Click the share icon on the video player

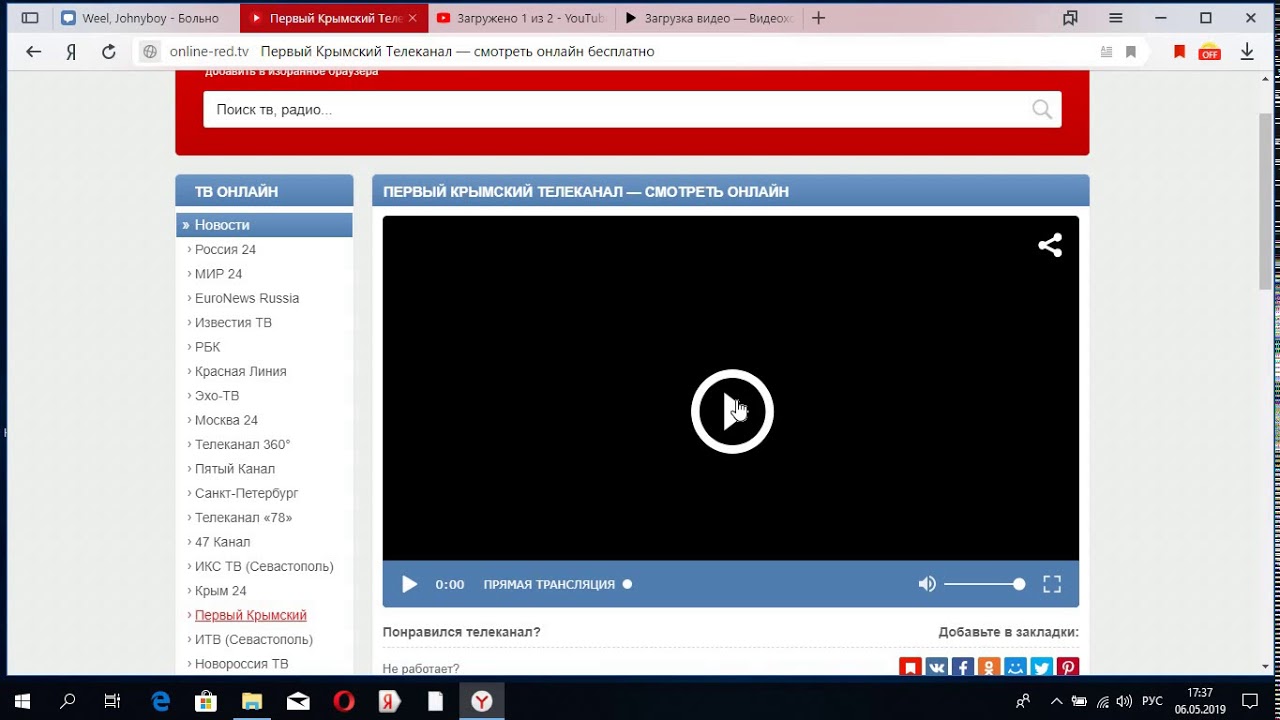tap(1049, 245)
